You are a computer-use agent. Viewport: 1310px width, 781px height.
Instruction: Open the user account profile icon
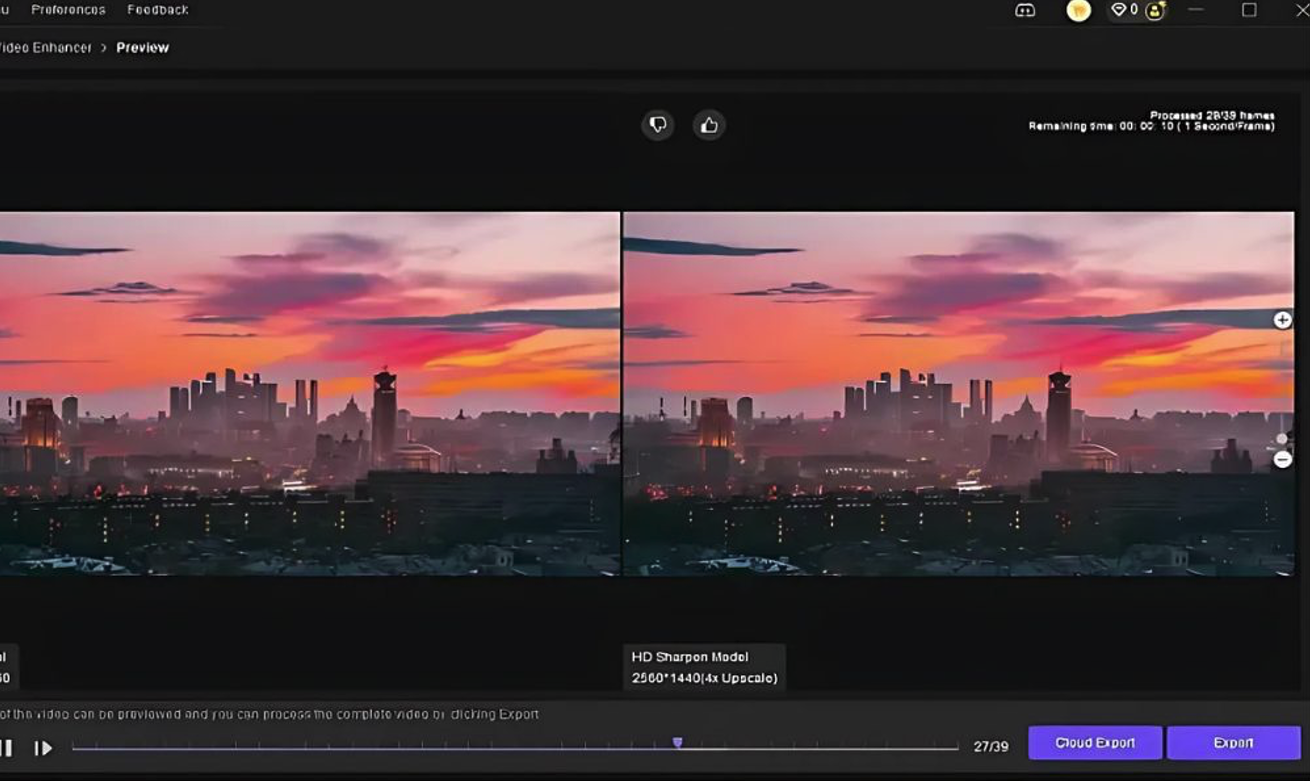1155,10
